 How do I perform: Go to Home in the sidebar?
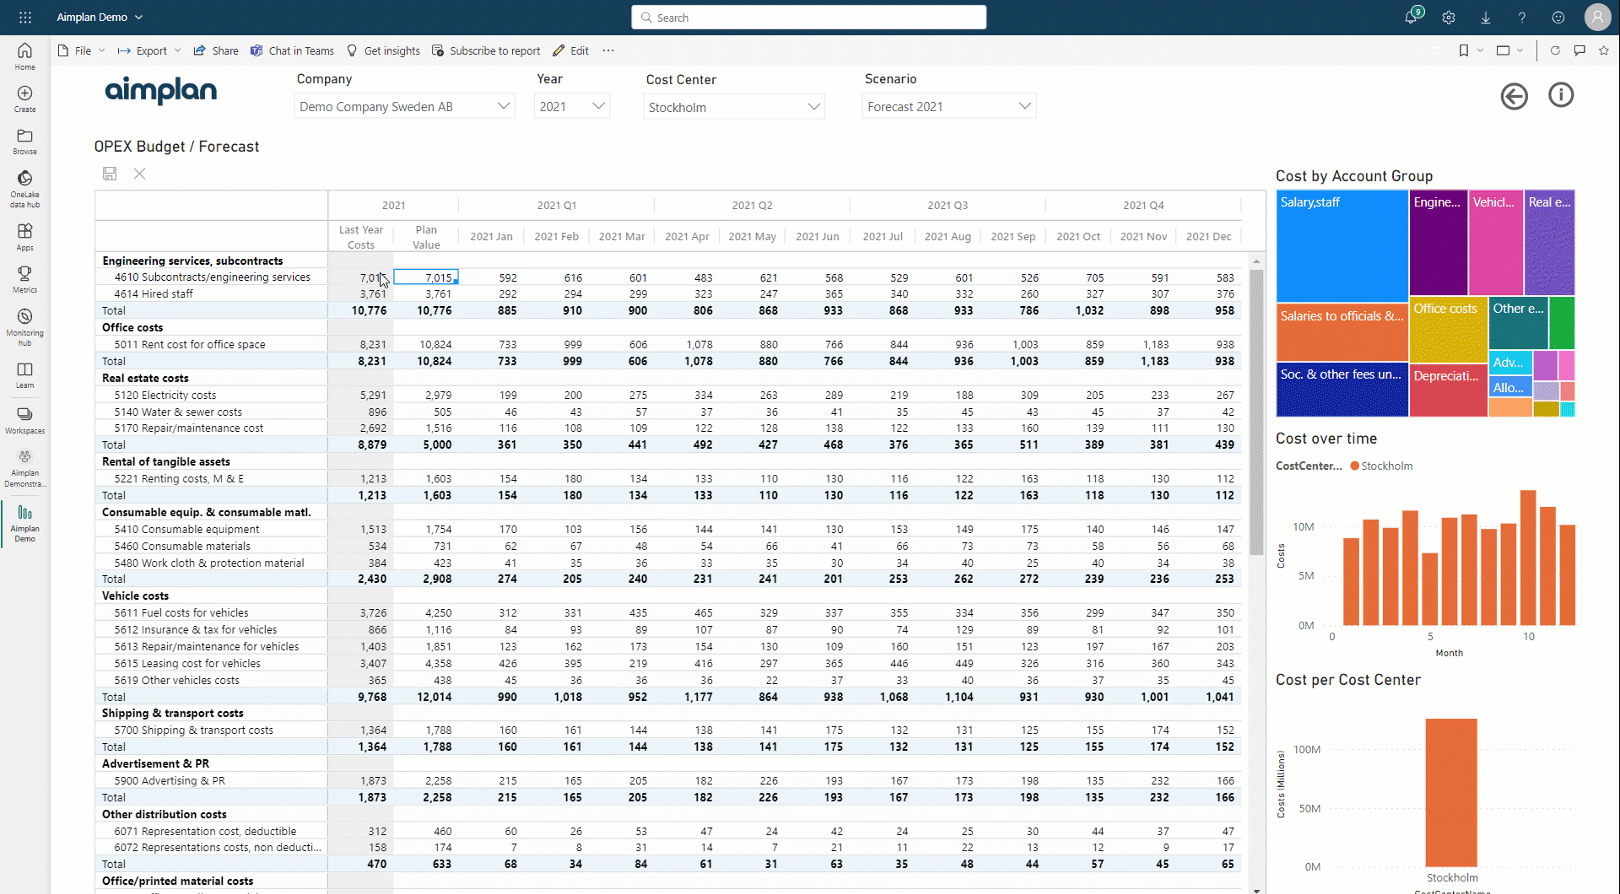tap(25, 56)
